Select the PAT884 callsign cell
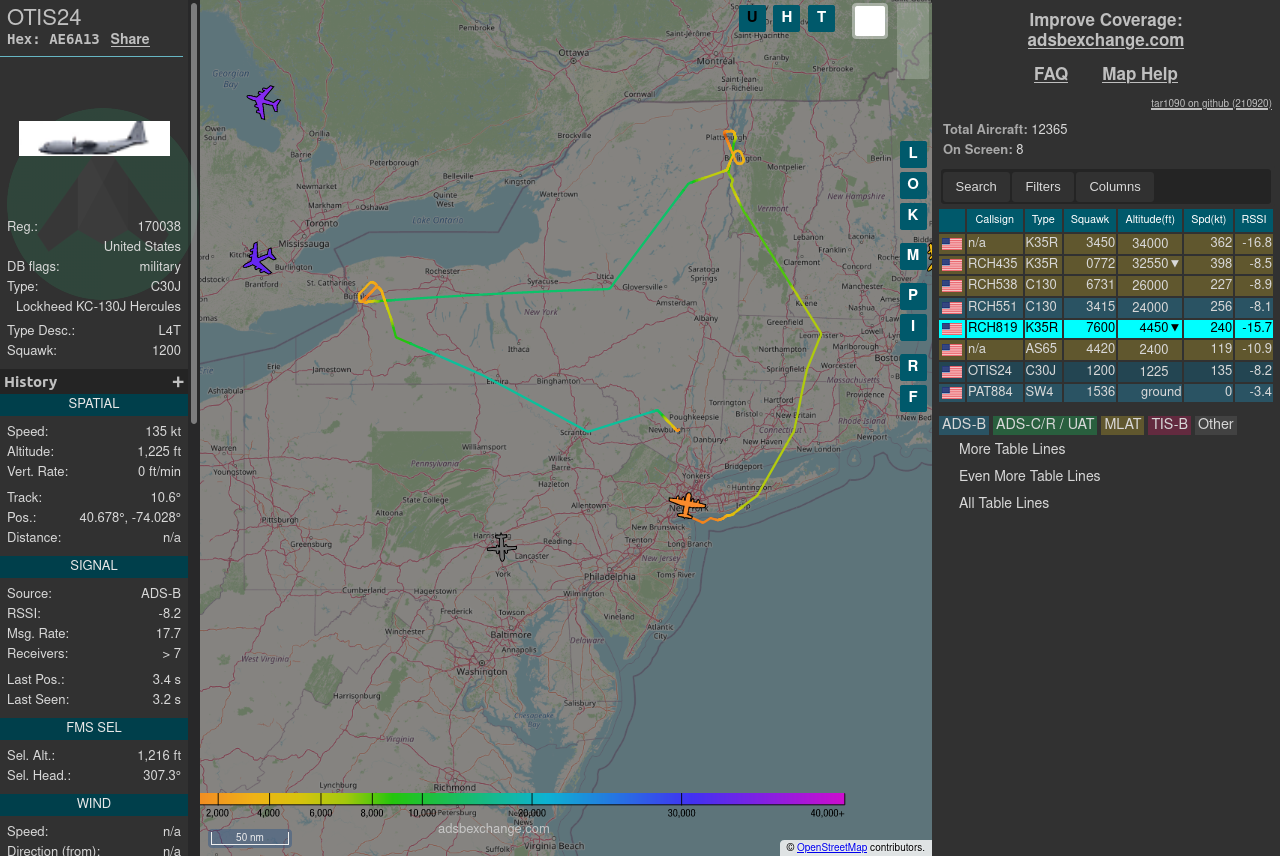 pyautogui.click(x=995, y=393)
